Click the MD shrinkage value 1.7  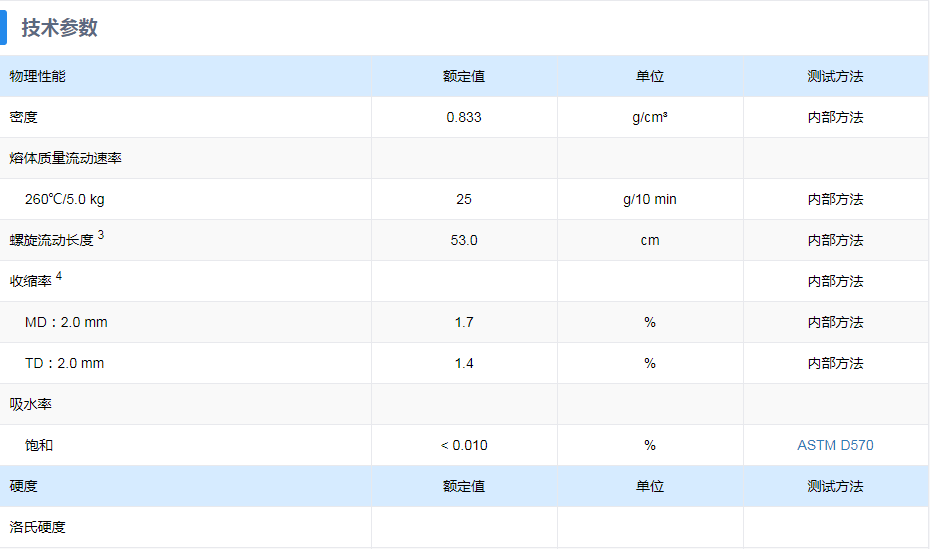point(464,322)
